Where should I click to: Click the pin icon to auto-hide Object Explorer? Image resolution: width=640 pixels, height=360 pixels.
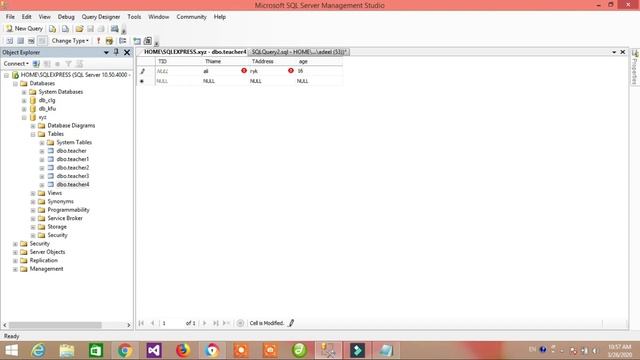point(116,52)
